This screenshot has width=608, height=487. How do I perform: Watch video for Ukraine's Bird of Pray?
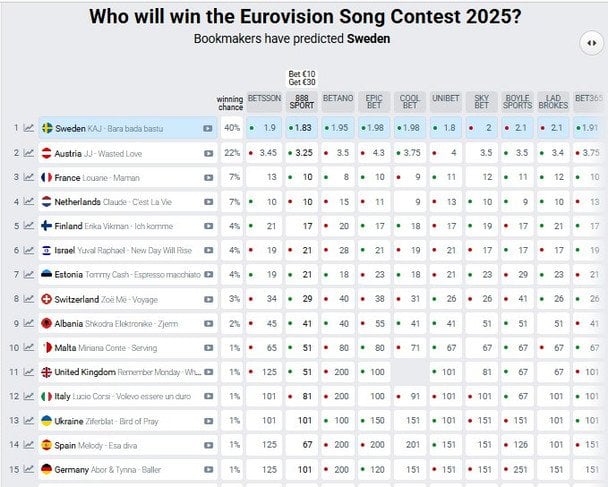pos(207,420)
